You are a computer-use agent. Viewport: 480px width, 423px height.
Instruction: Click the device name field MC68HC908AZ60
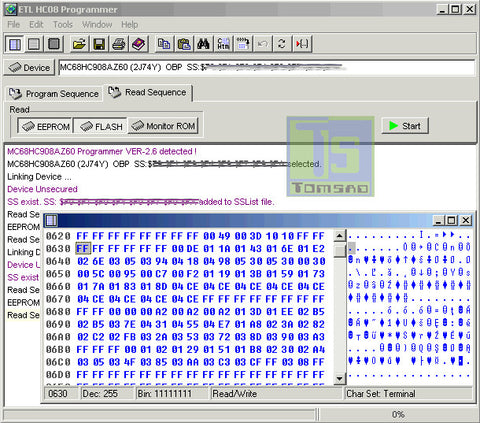266,67
